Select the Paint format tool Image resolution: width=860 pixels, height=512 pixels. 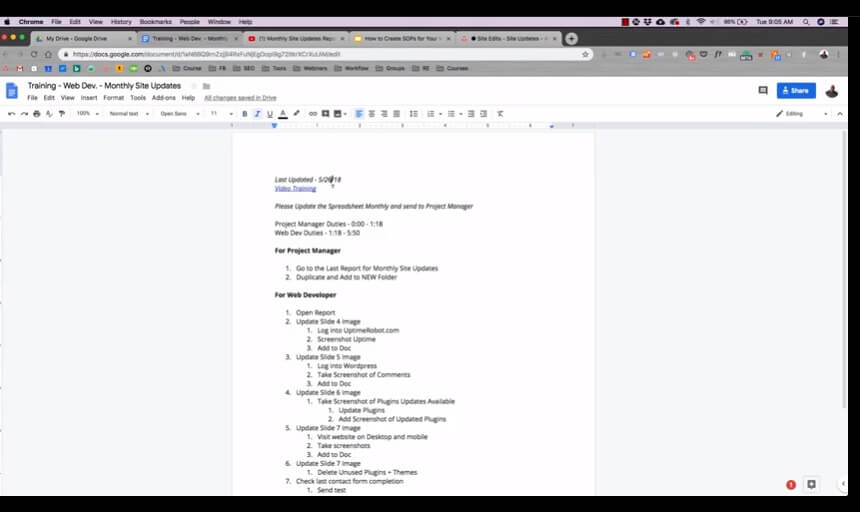point(61,113)
